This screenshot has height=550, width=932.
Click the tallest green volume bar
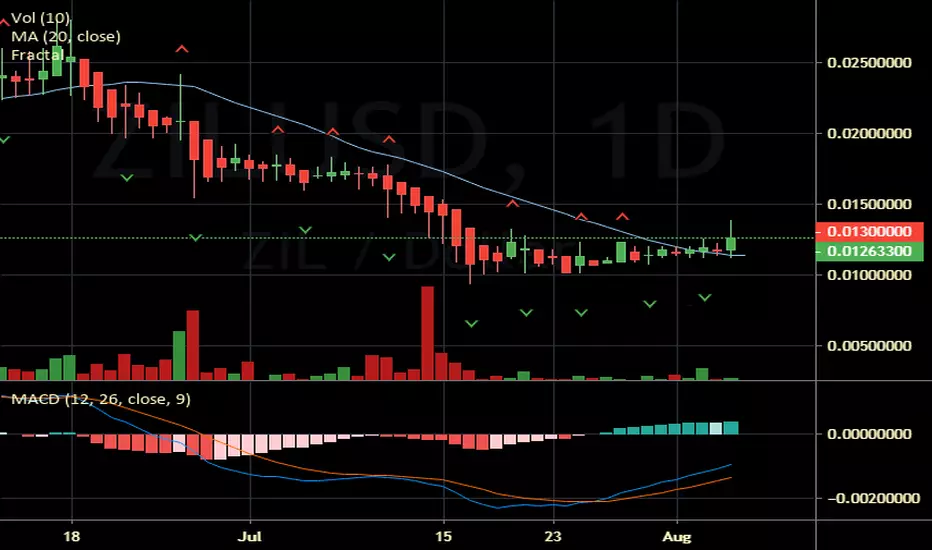[179, 356]
